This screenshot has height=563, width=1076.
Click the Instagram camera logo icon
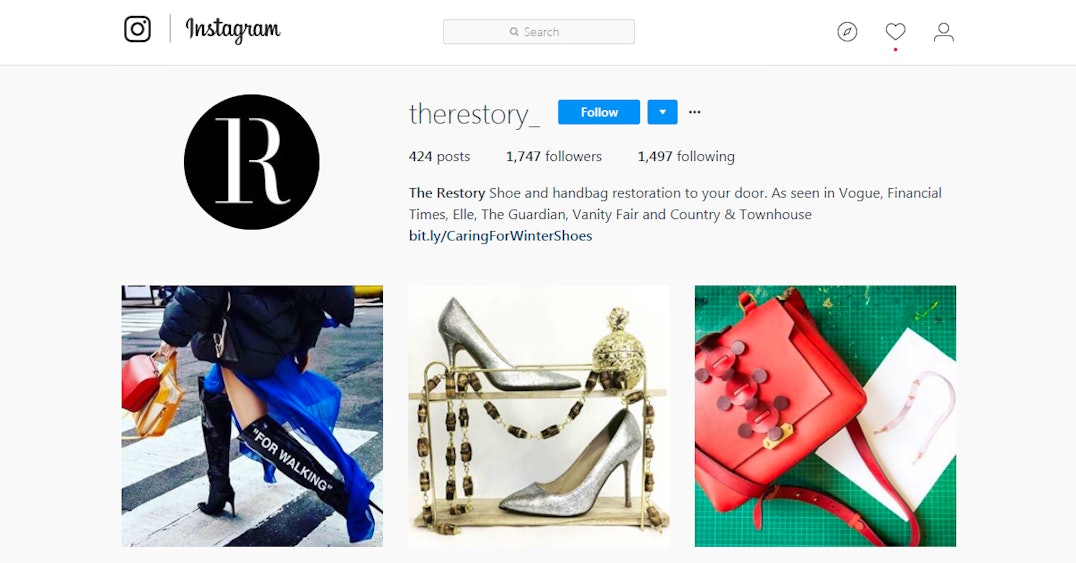[x=137, y=29]
